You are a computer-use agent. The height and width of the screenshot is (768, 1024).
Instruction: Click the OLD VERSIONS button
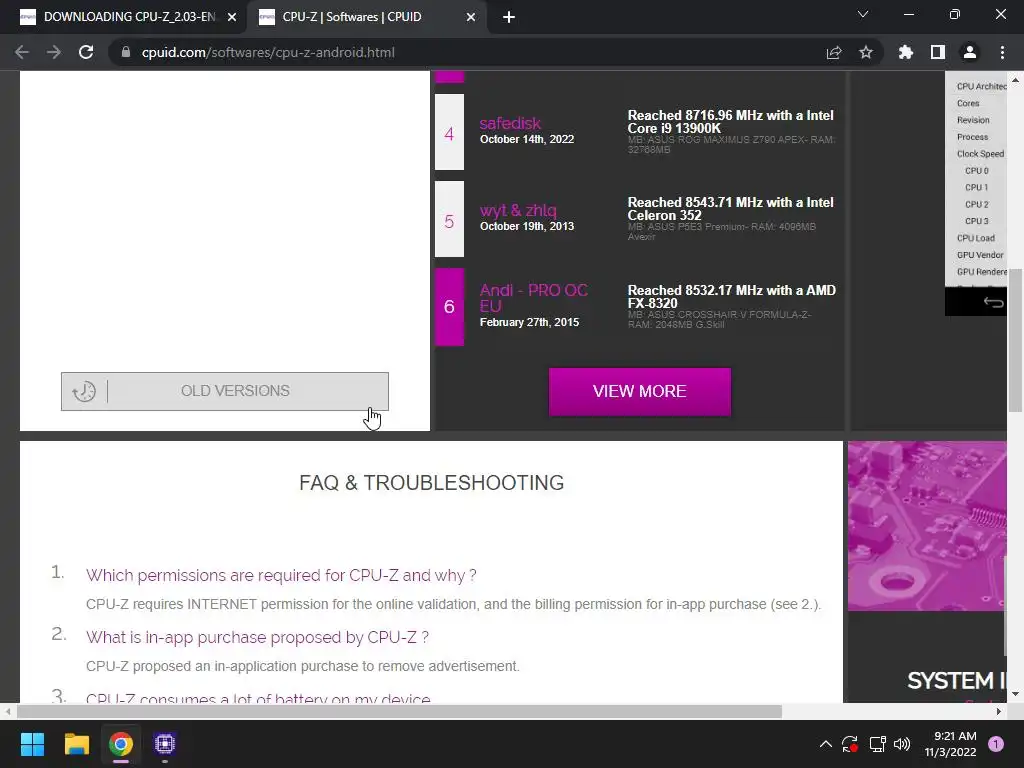pyautogui.click(x=225, y=391)
